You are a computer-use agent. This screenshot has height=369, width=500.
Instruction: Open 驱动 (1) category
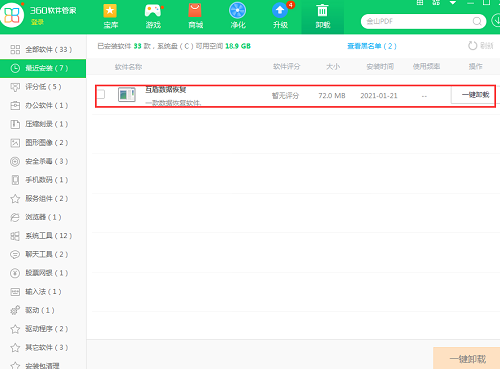click(x=43, y=310)
